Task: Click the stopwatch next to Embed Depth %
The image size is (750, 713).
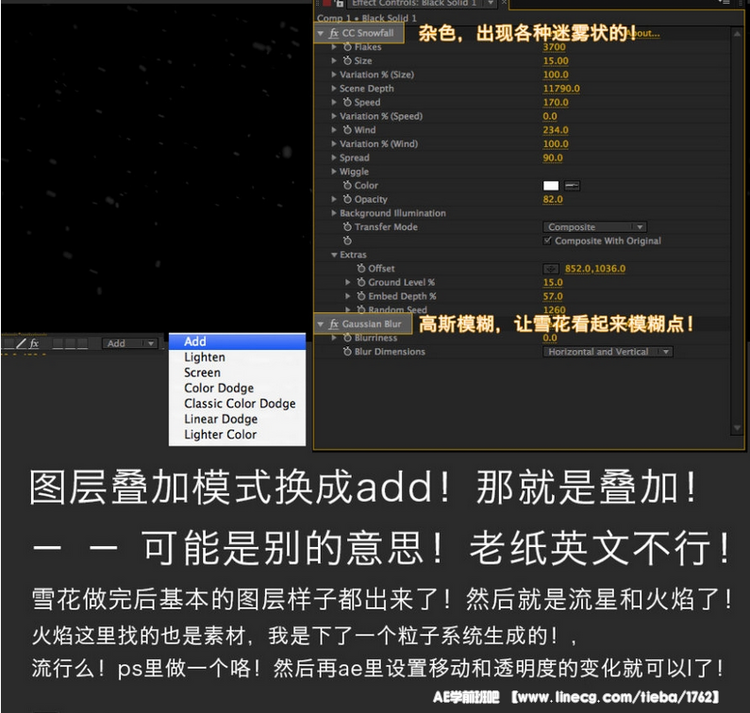Action: pyautogui.click(x=361, y=296)
